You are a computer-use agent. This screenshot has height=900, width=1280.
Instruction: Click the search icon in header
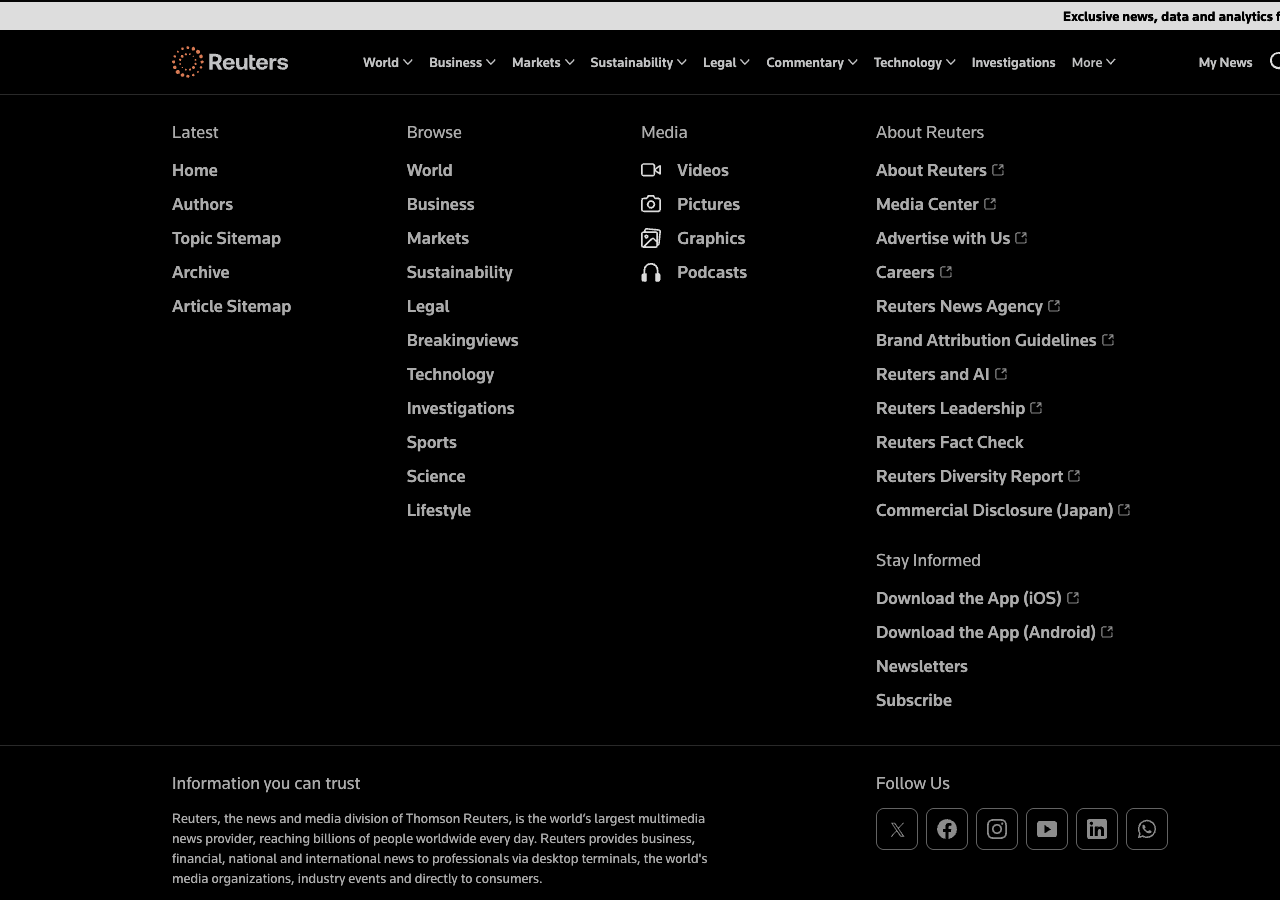(x=1275, y=62)
